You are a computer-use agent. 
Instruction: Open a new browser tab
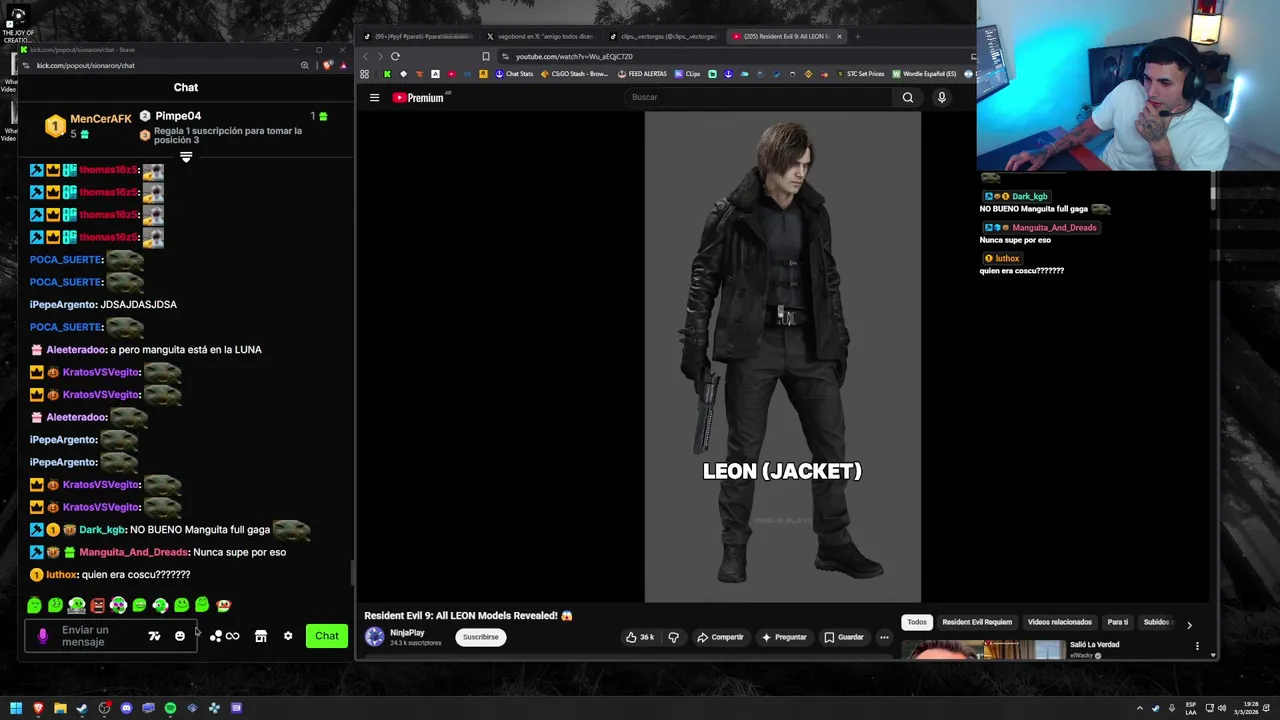click(x=858, y=36)
